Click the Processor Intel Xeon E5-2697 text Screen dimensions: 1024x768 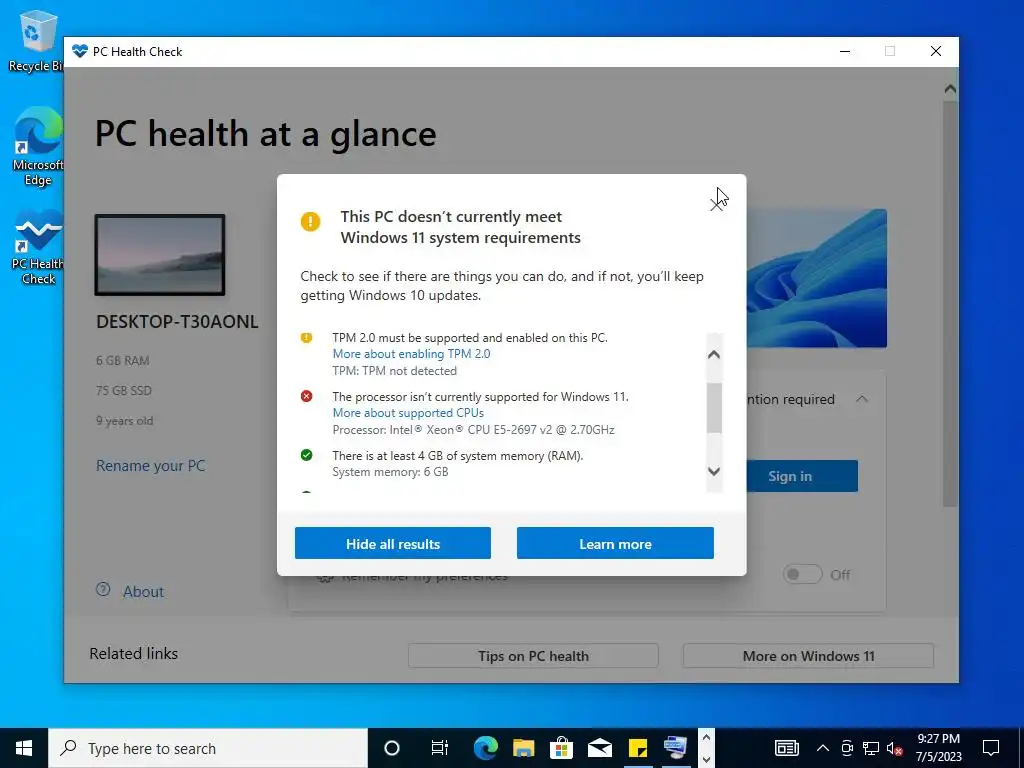473,430
